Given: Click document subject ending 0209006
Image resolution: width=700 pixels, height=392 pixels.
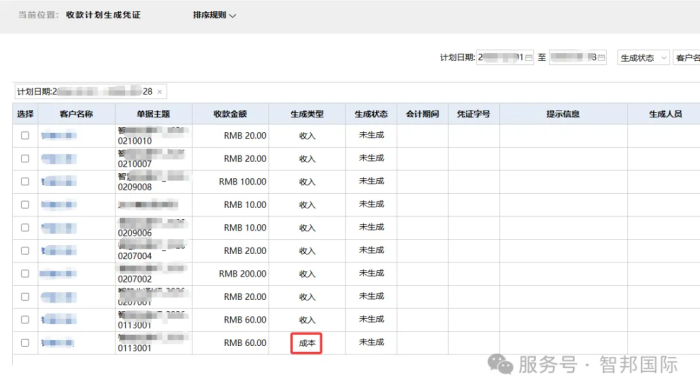Looking at the screenshot, I should point(152,228).
